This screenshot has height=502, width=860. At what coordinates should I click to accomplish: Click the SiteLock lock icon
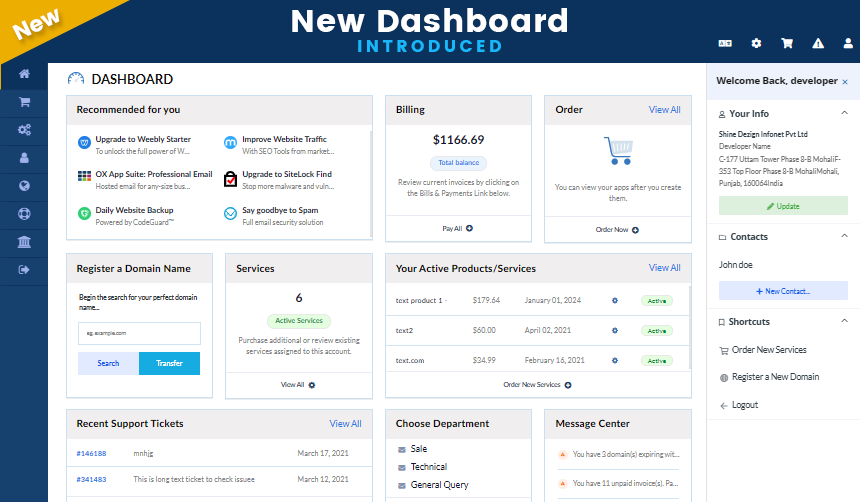click(231, 179)
